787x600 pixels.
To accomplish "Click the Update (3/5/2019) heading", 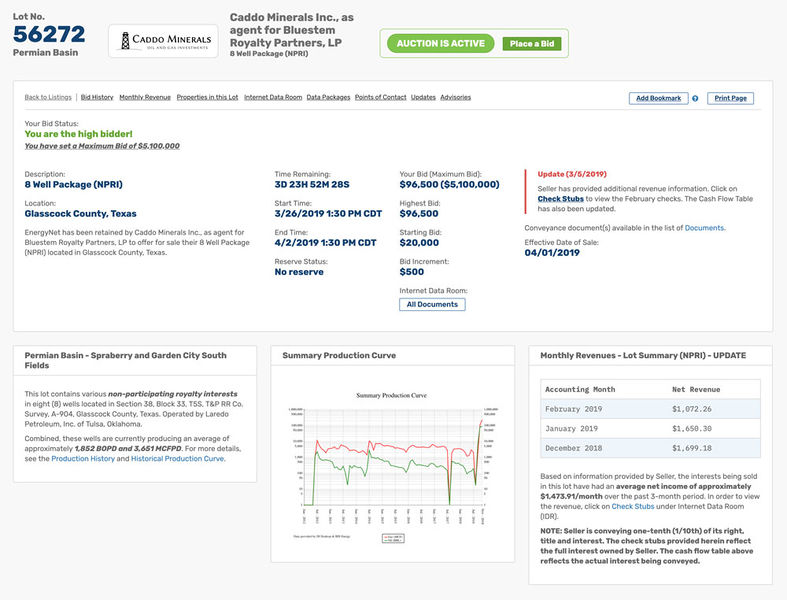I will click(572, 174).
